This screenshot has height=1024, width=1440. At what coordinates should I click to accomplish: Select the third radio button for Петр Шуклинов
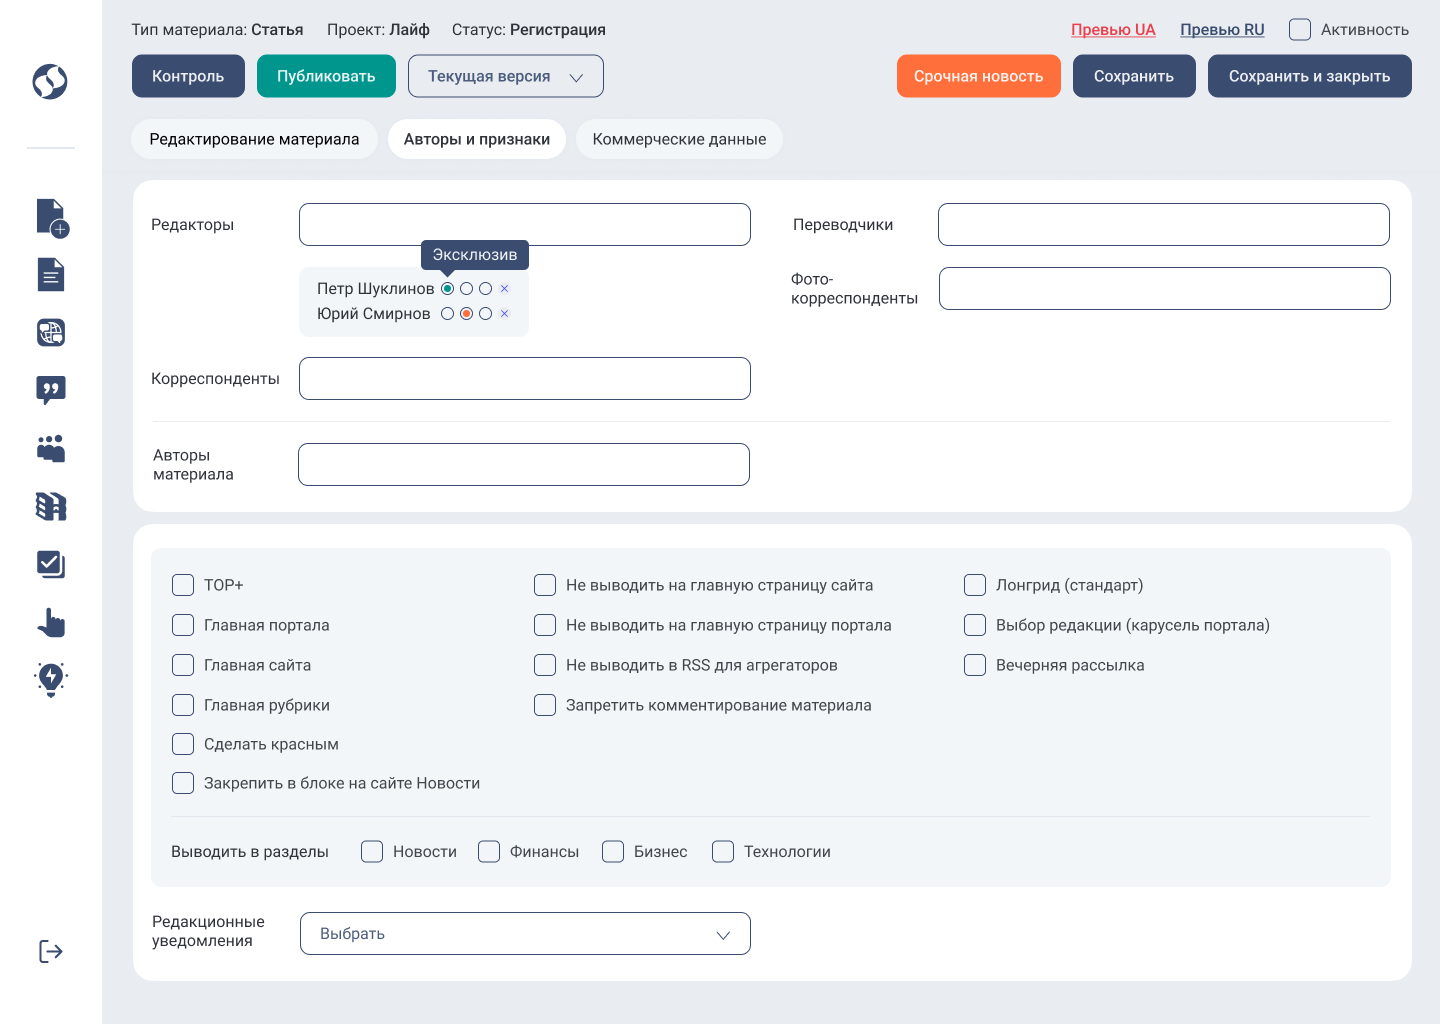pyautogui.click(x=486, y=289)
